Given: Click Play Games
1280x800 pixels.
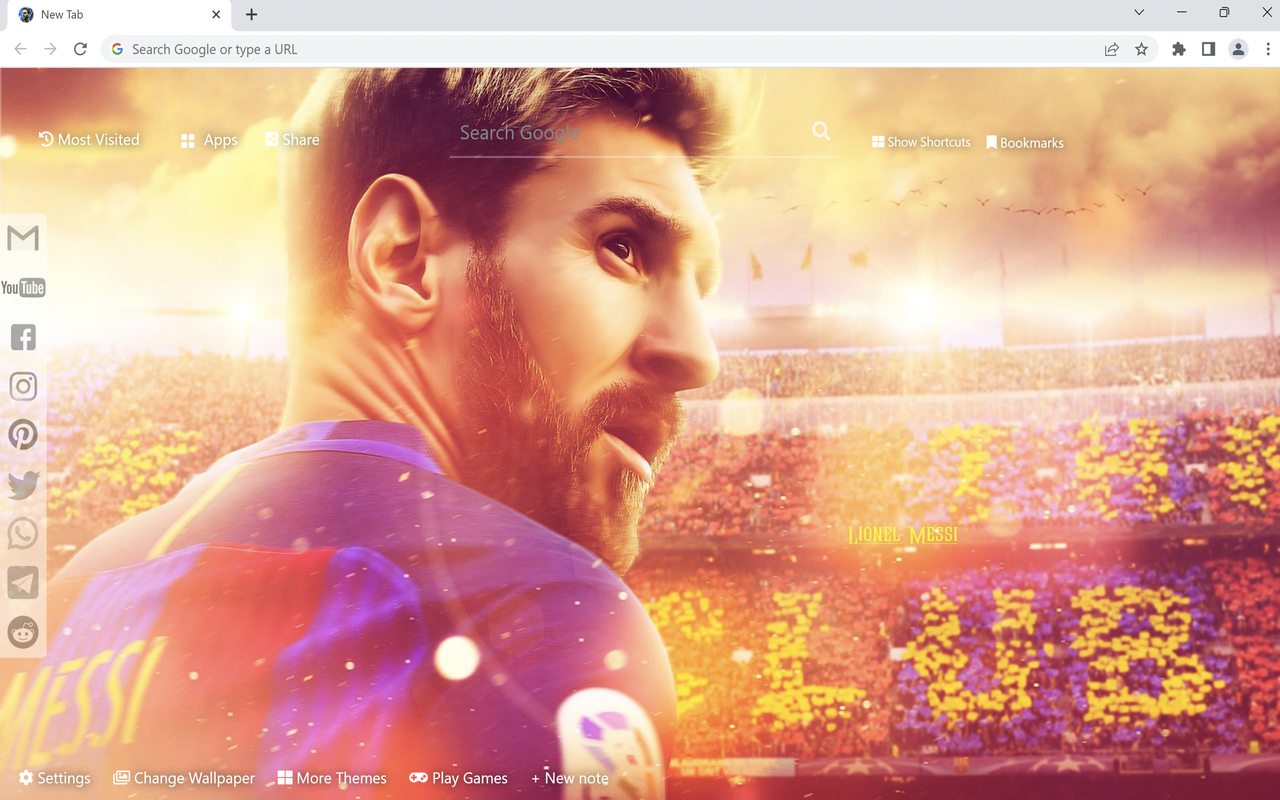Looking at the screenshot, I should coord(459,778).
